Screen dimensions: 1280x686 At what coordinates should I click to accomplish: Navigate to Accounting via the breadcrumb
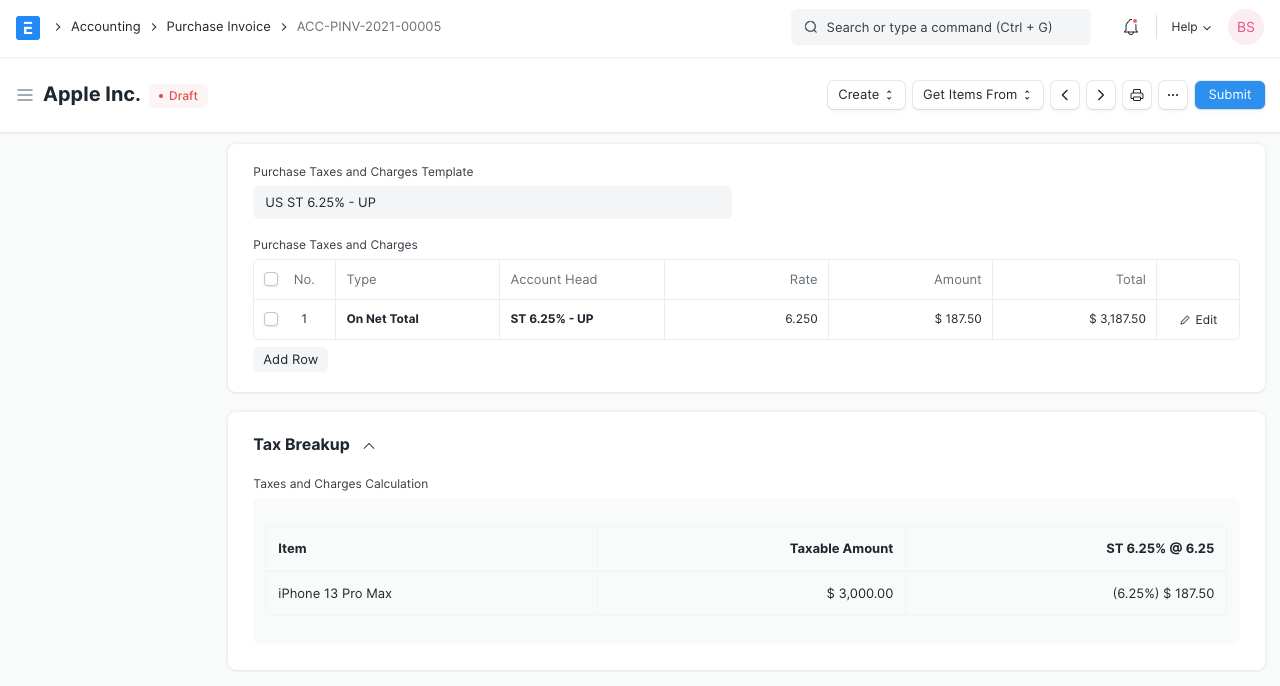tap(105, 27)
